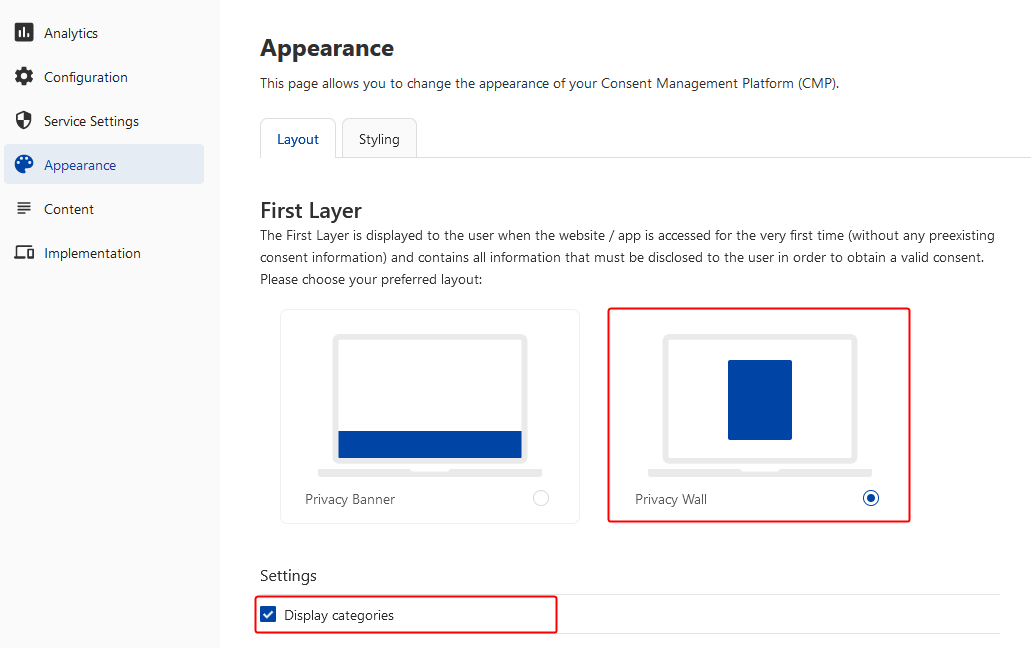Click the Privacy Banner label
The image size is (1031, 648).
coord(350,499)
